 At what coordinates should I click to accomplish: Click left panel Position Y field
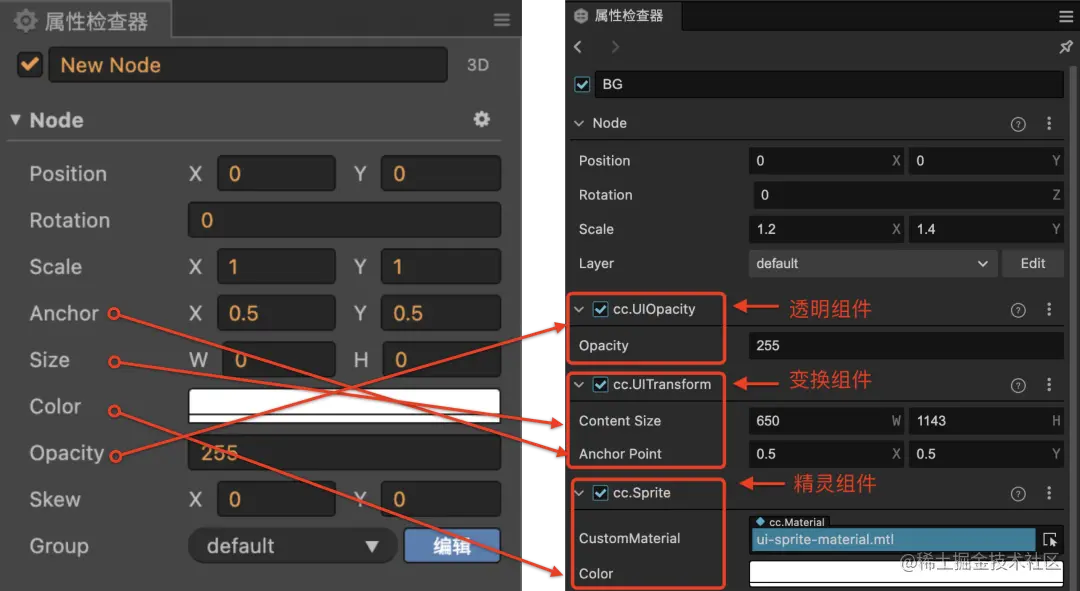pos(441,174)
